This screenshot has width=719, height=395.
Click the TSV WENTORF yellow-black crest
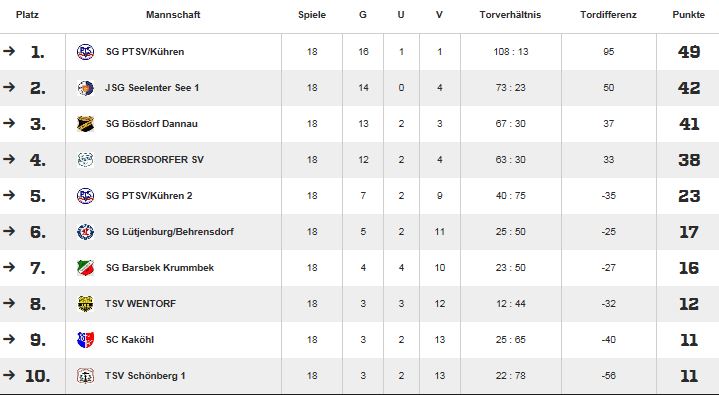click(86, 304)
